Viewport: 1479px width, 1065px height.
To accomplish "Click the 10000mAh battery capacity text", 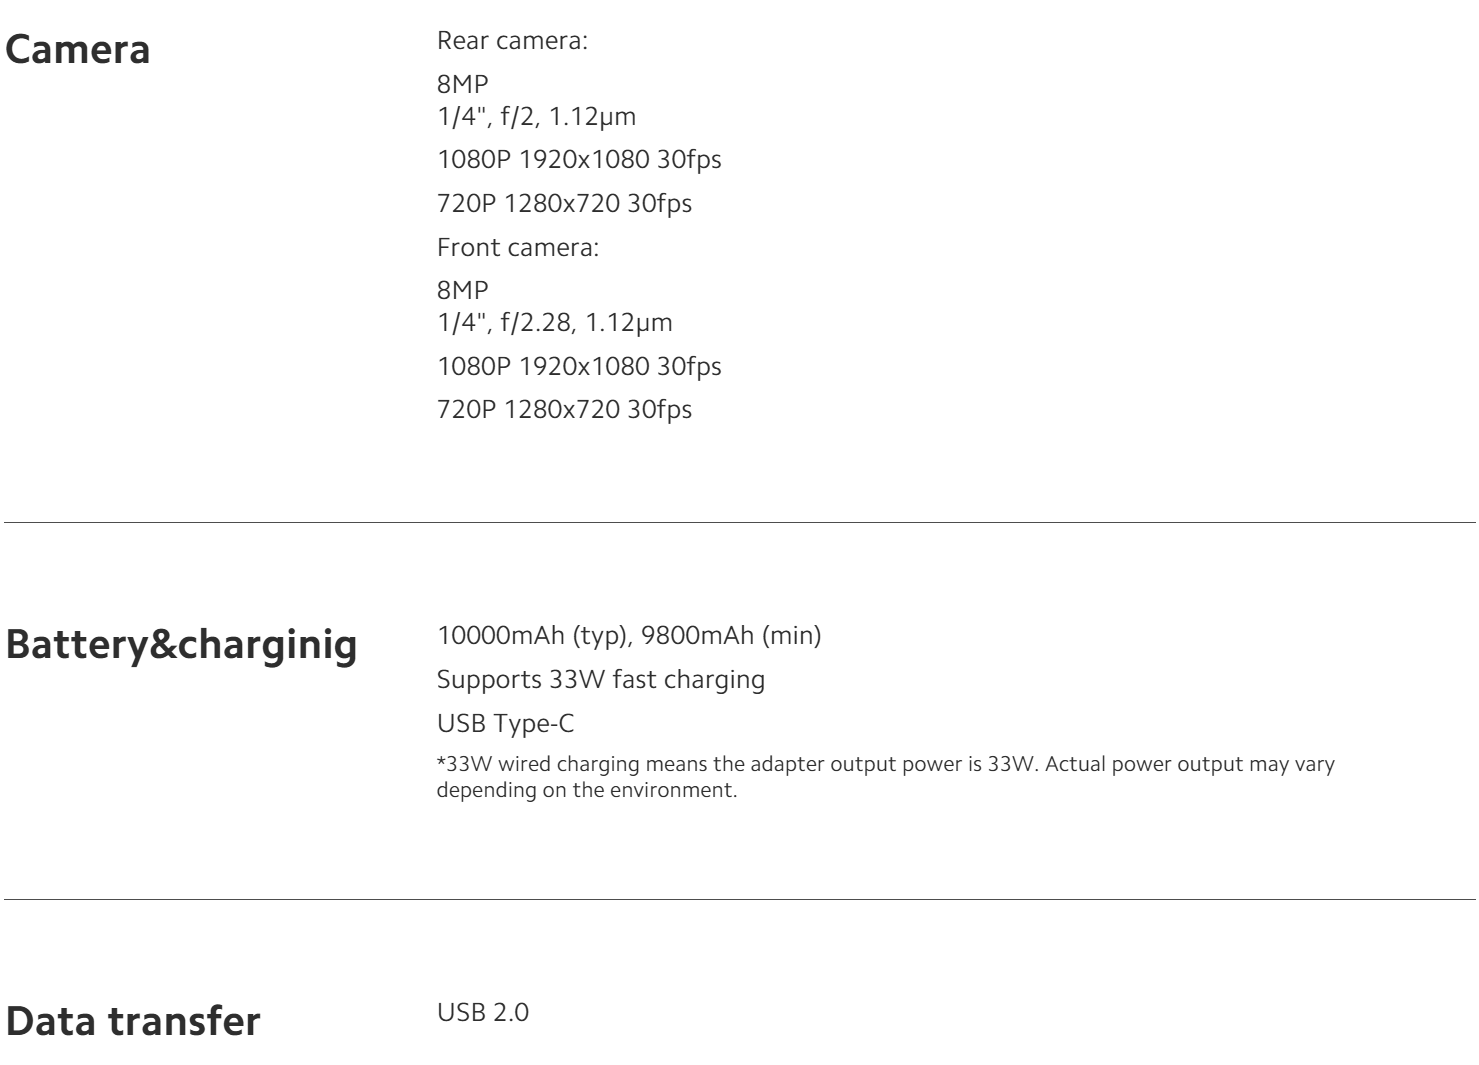I will pos(629,636).
